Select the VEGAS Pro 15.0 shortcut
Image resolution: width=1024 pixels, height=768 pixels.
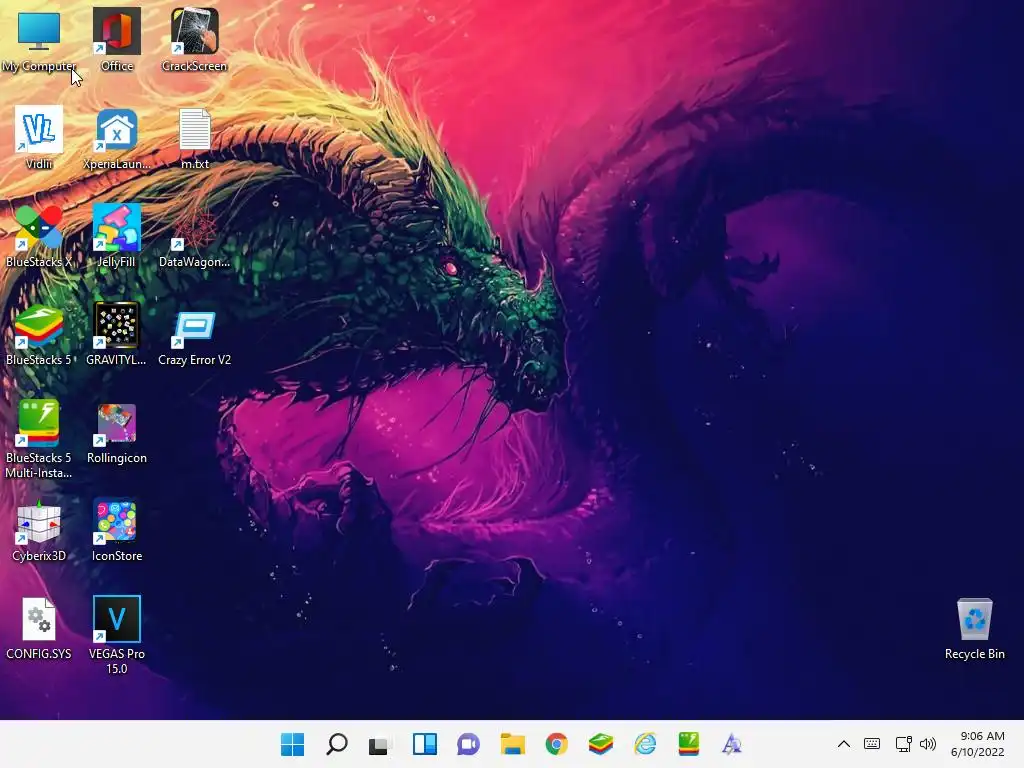pyautogui.click(x=117, y=635)
